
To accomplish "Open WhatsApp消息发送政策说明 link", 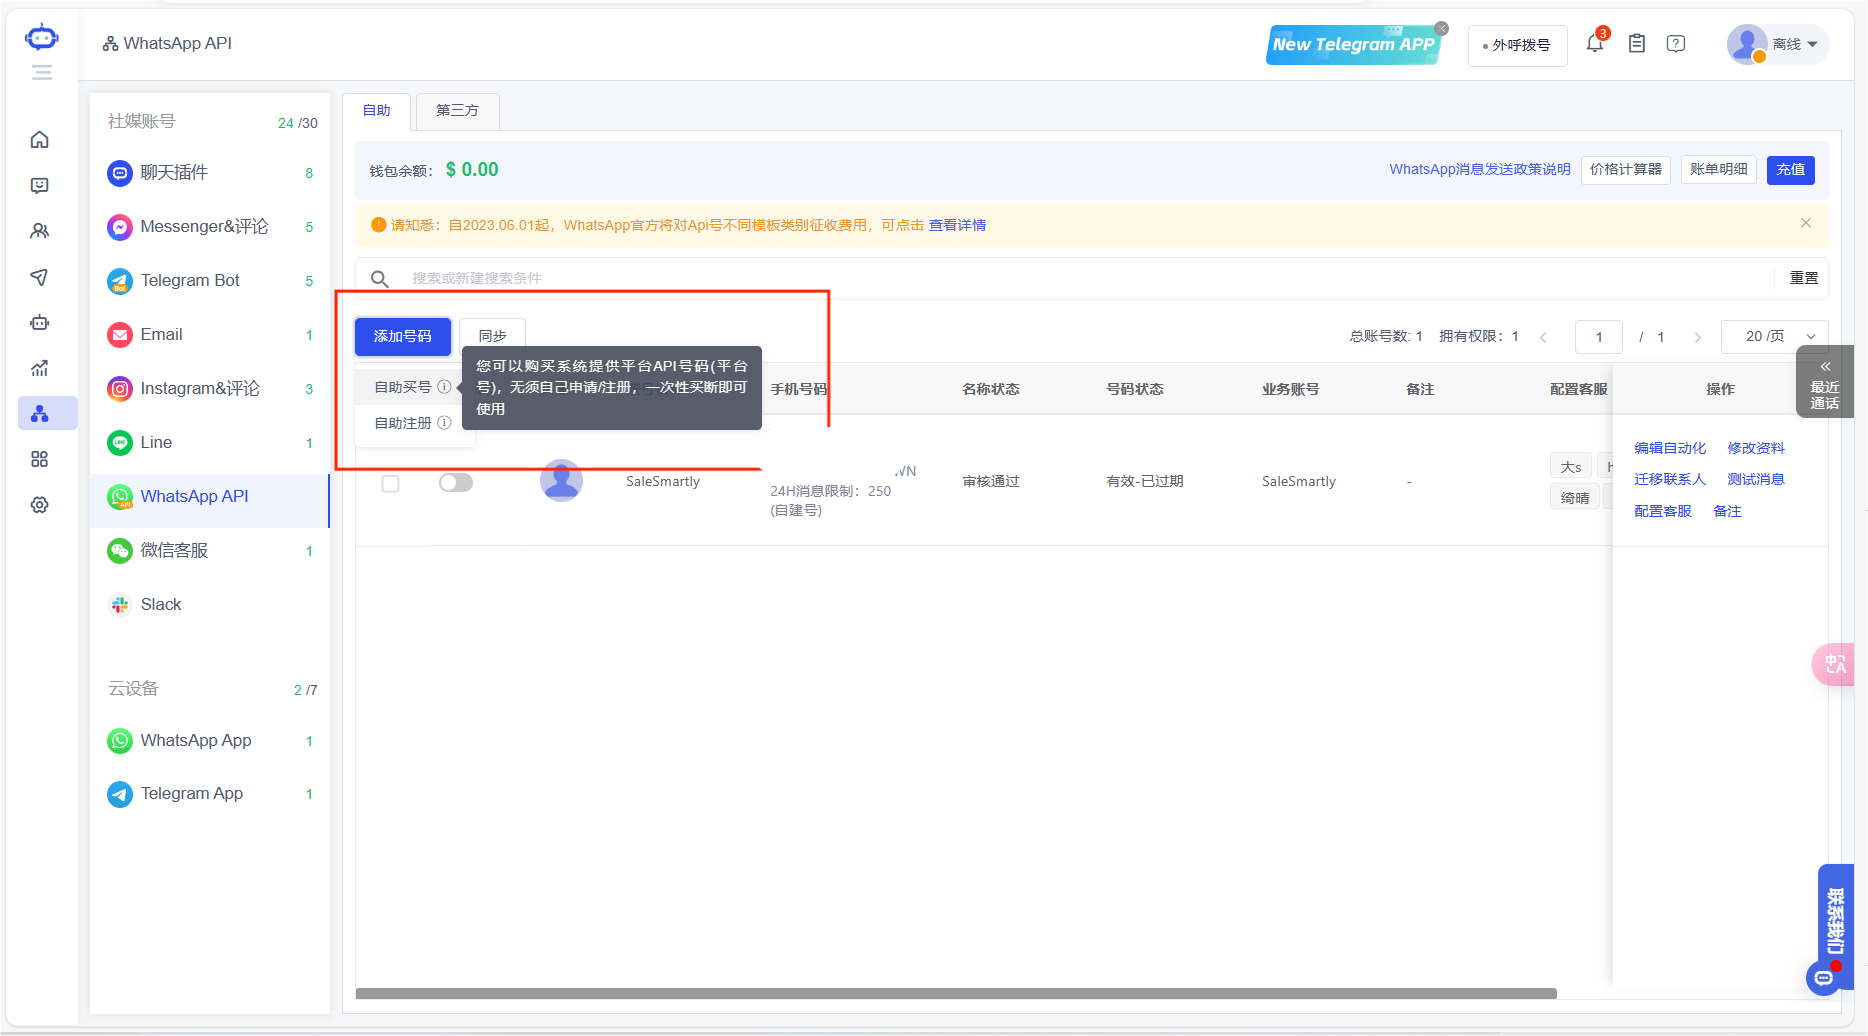I will click(1479, 170).
